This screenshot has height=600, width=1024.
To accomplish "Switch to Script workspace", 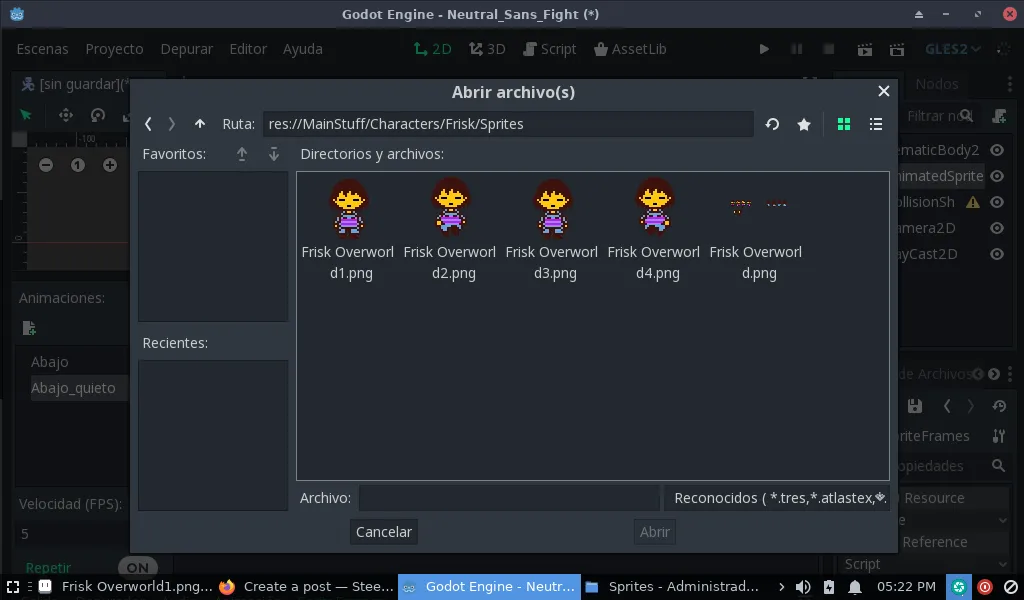I will (549, 49).
